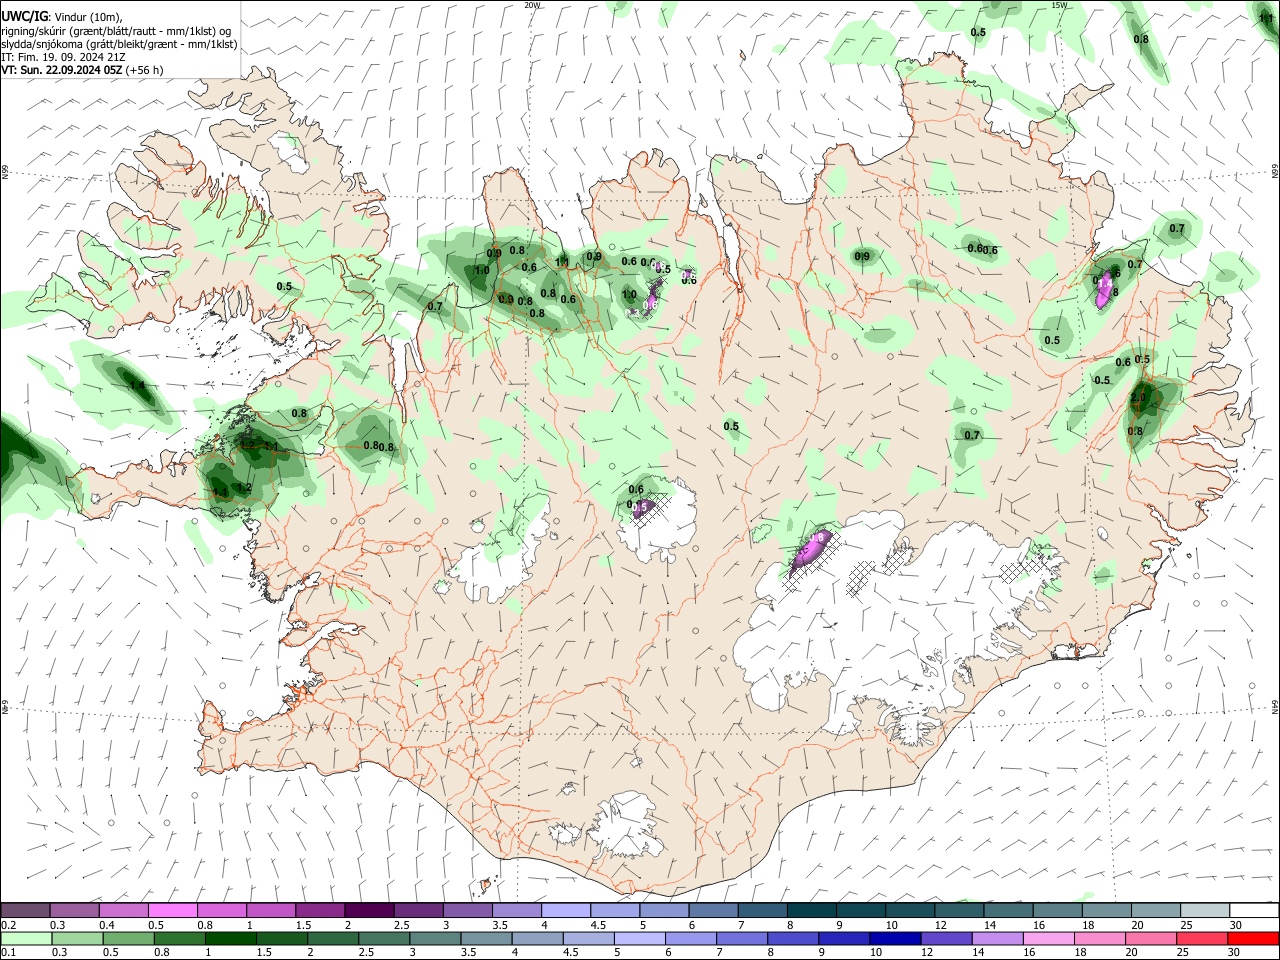Click the rigning/skúrir legend description line

tap(116, 30)
